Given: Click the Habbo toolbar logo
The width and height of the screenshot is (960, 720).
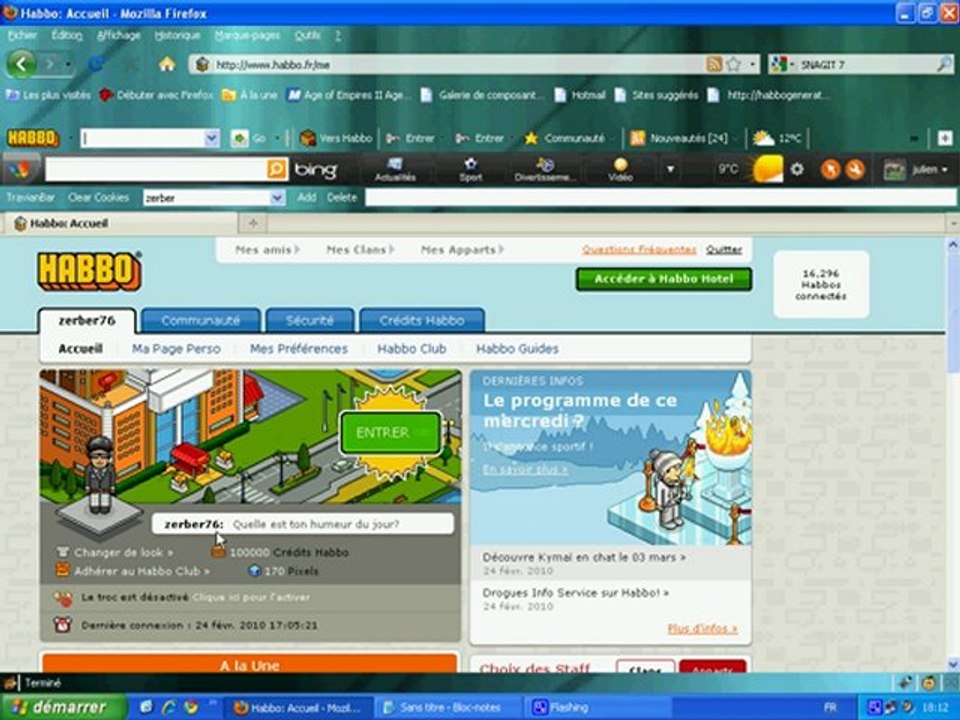Looking at the screenshot, I should point(33,138).
